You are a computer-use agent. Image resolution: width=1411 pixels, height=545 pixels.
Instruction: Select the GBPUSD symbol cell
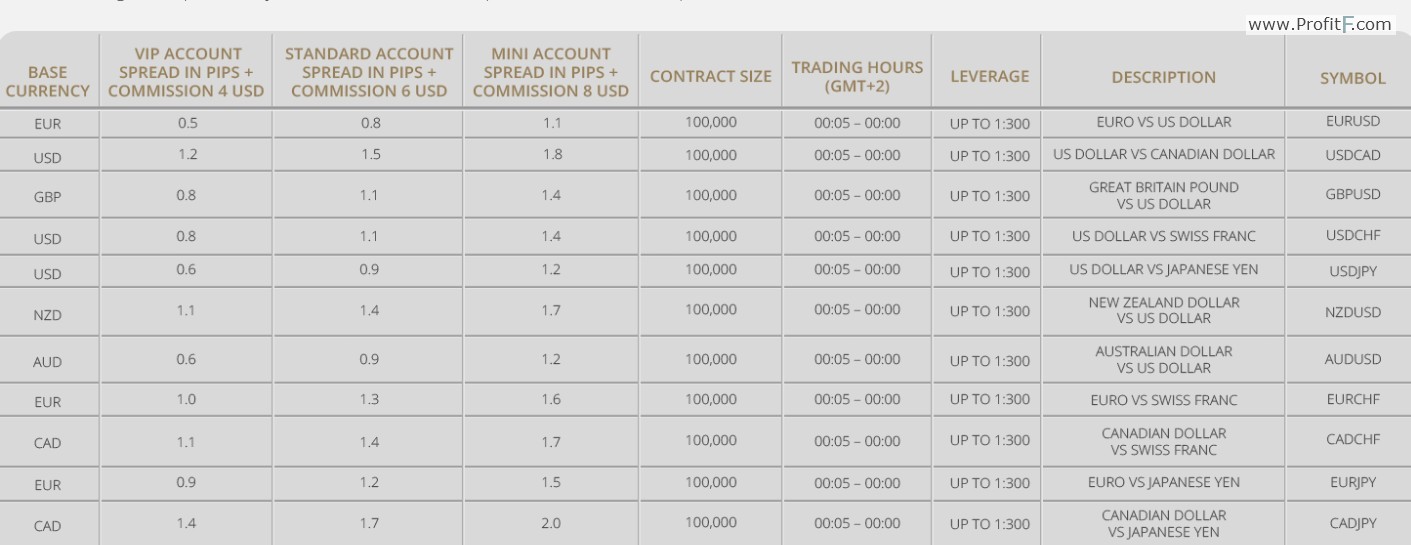1353,195
